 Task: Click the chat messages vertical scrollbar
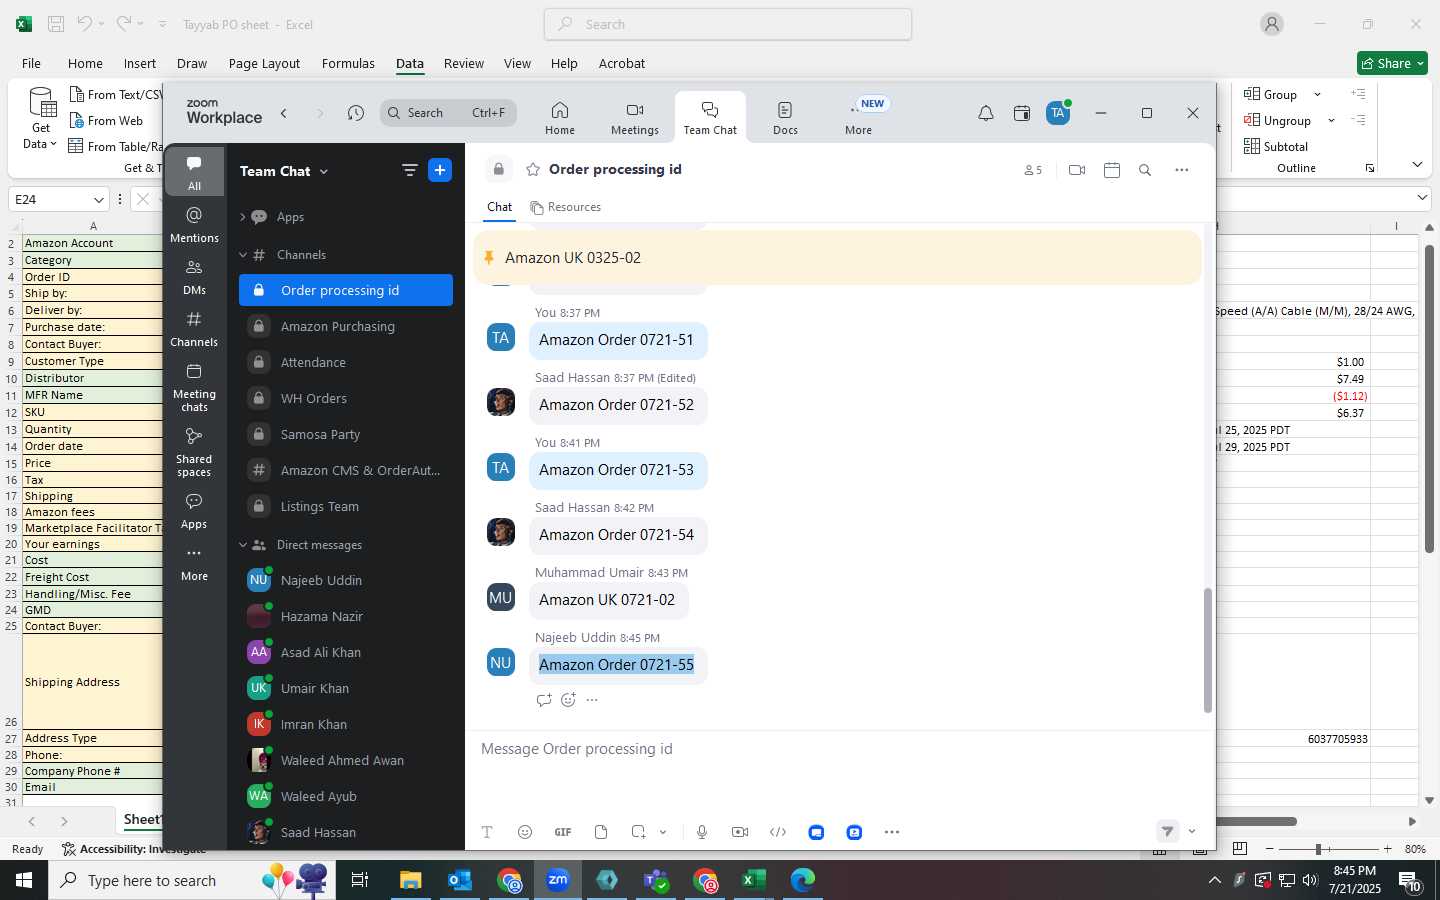(x=1207, y=650)
